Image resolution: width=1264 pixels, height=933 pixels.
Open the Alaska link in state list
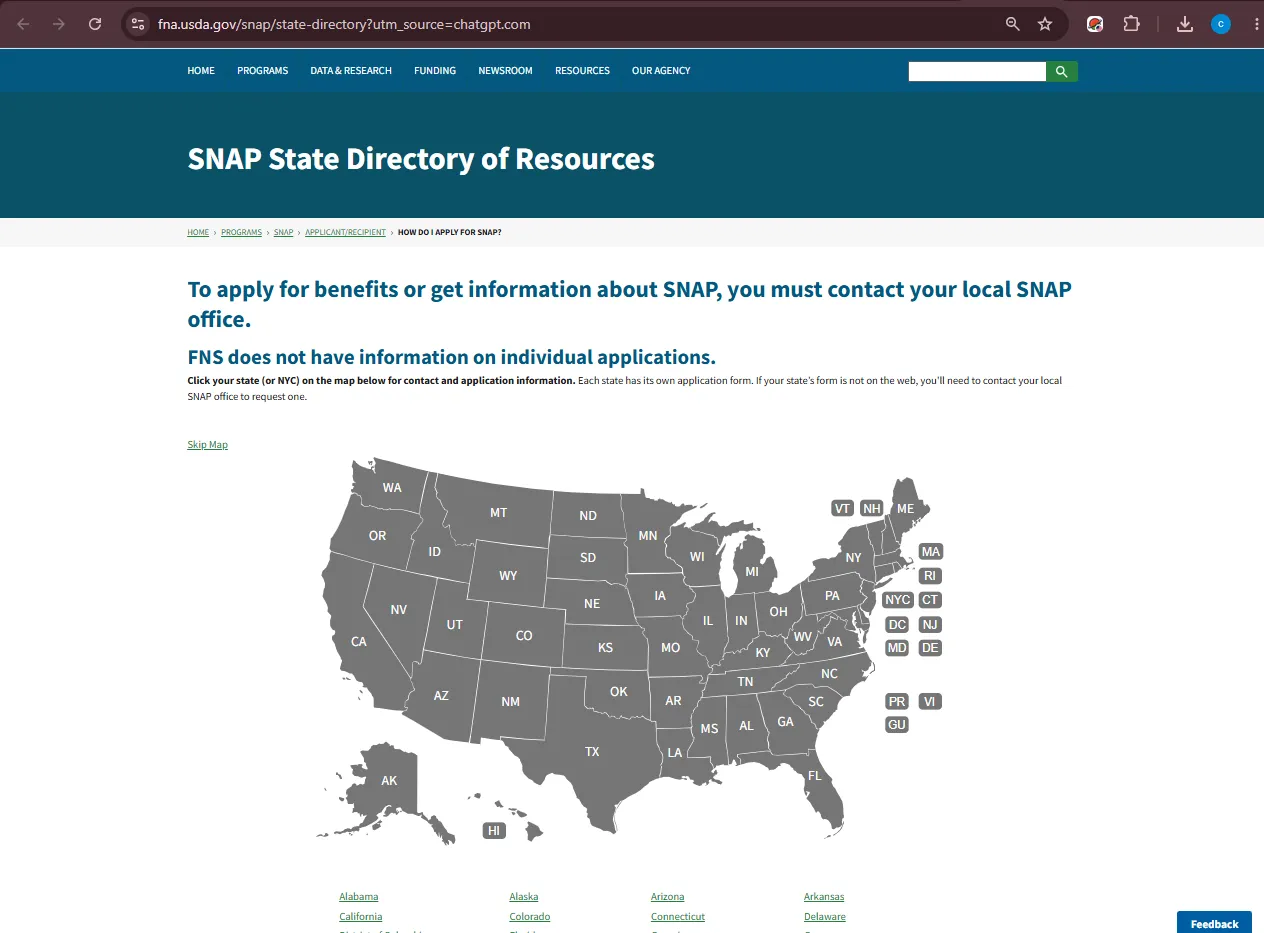pyautogui.click(x=523, y=897)
